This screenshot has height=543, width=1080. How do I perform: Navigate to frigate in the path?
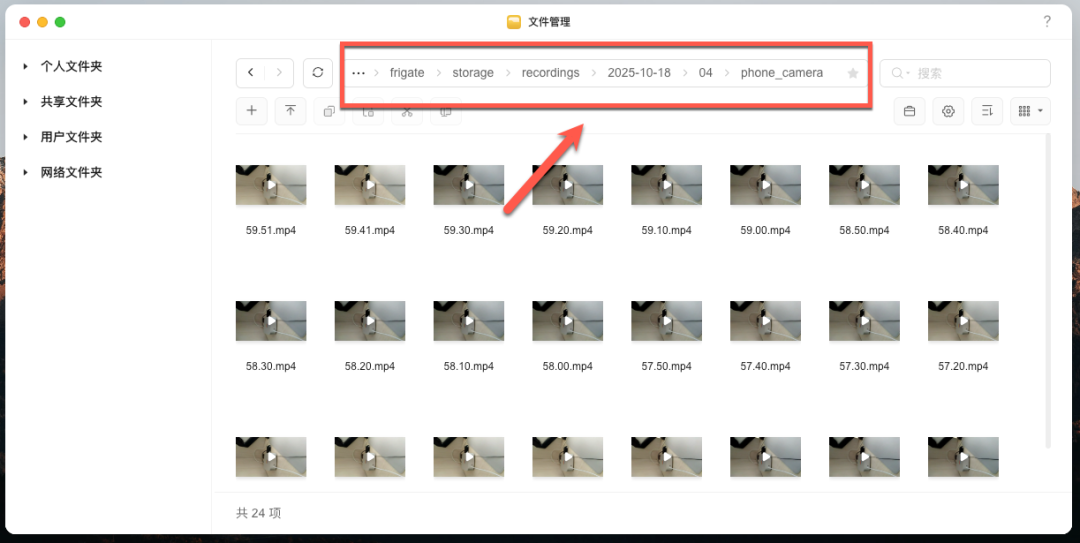(x=407, y=73)
